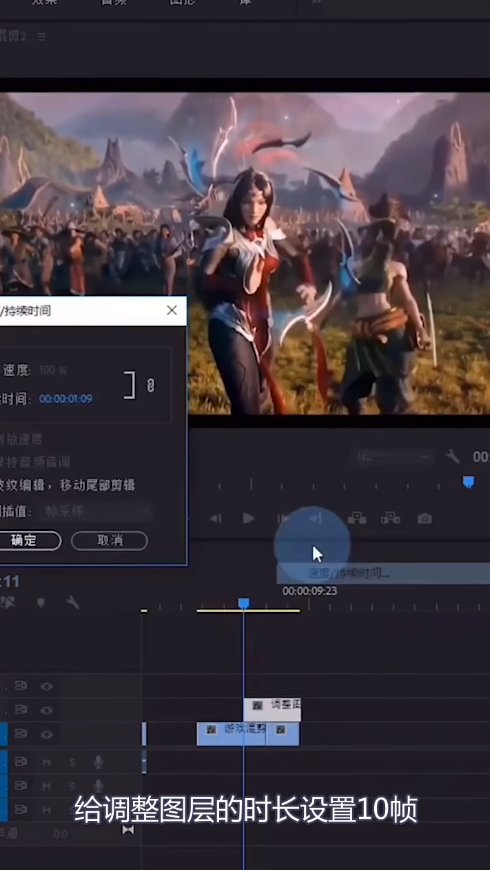
Task: Open the timeline display settings wrench
Action: [73, 602]
